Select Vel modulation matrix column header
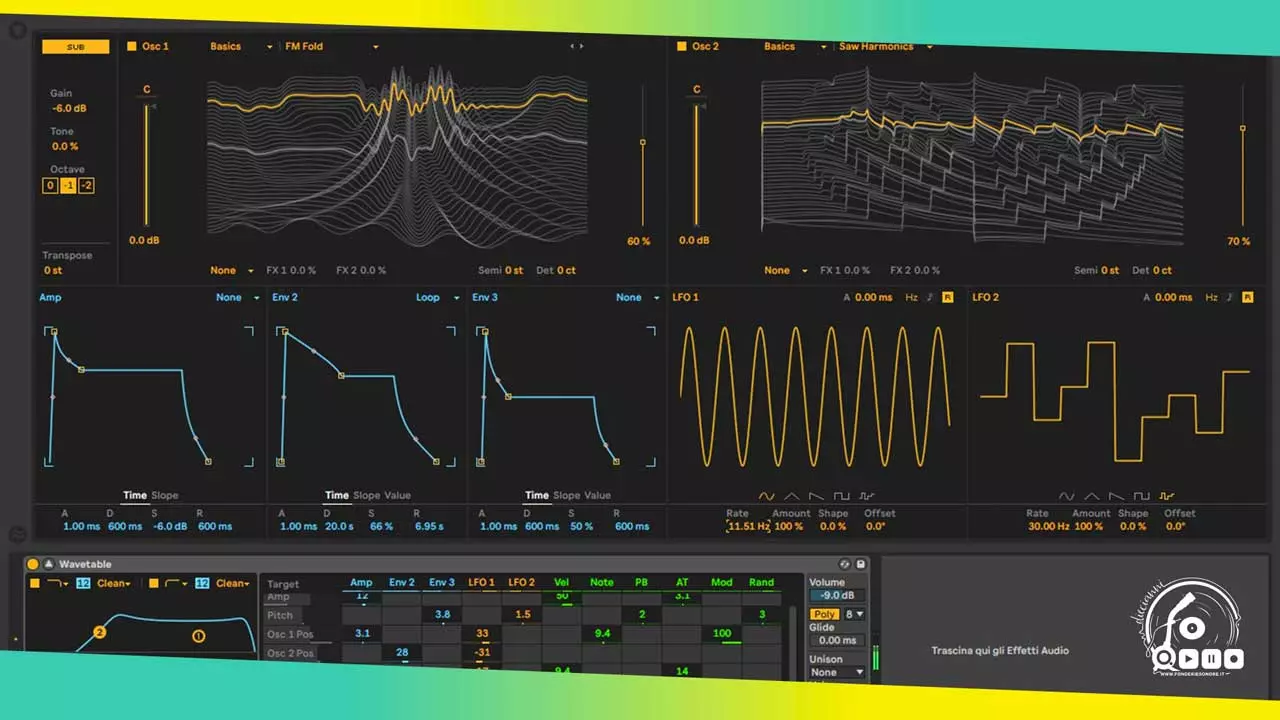This screenshot has height=720, width=1280. 561,582
